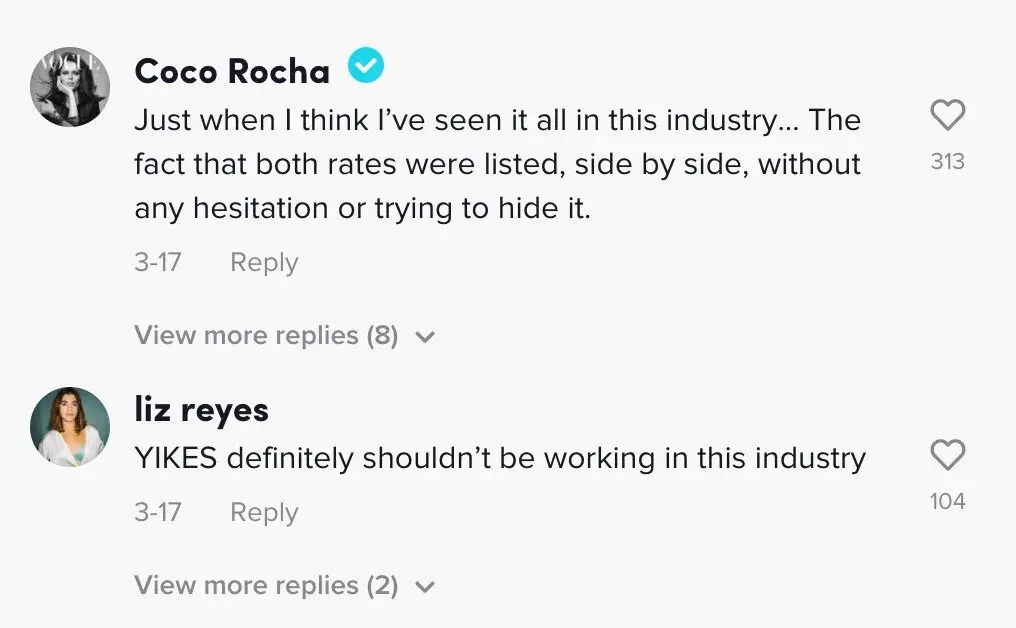The height and width of the screenshot is (628, 1016).
Task: Expand replies using the chevron beside (2)
Action: [425, 587]
